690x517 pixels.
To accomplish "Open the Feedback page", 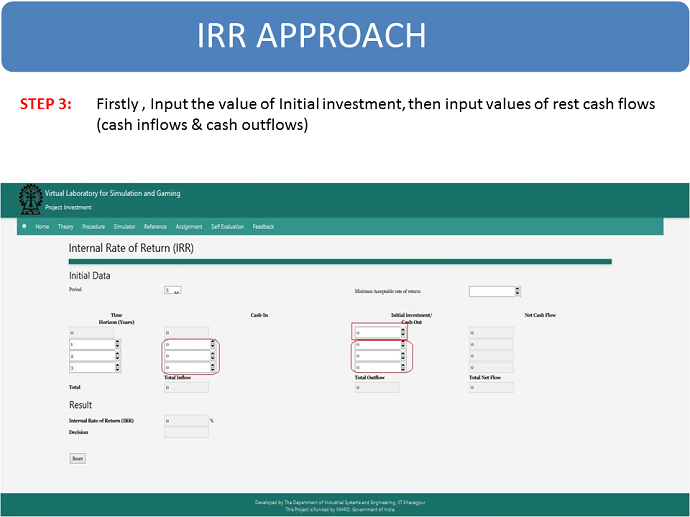I will click(264, 227).
